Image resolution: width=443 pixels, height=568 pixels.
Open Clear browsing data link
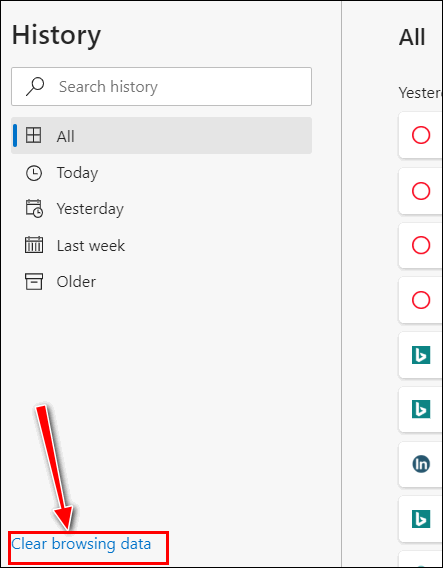point(81,544)
